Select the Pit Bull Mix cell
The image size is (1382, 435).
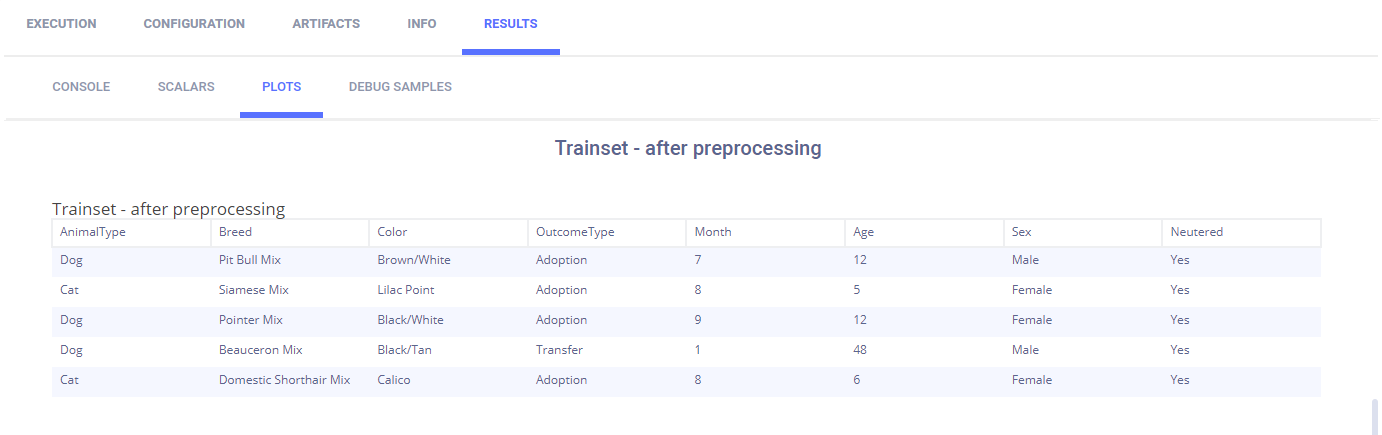click(x=250, y=260)
